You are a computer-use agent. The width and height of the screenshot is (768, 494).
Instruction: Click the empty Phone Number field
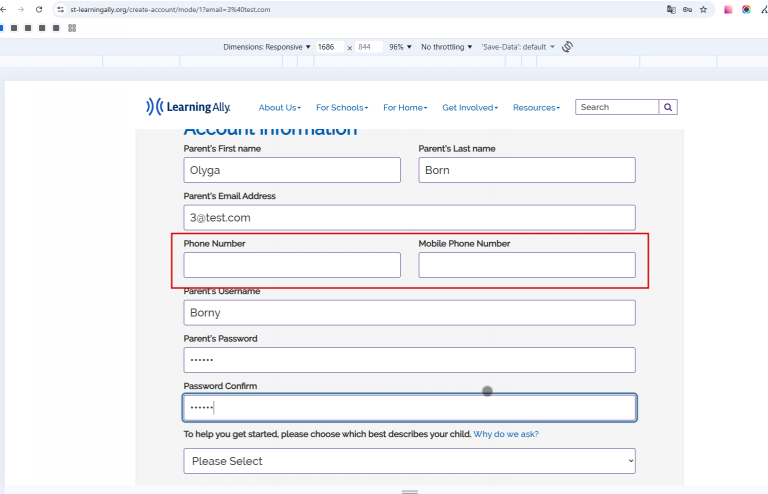coord(292,265)
